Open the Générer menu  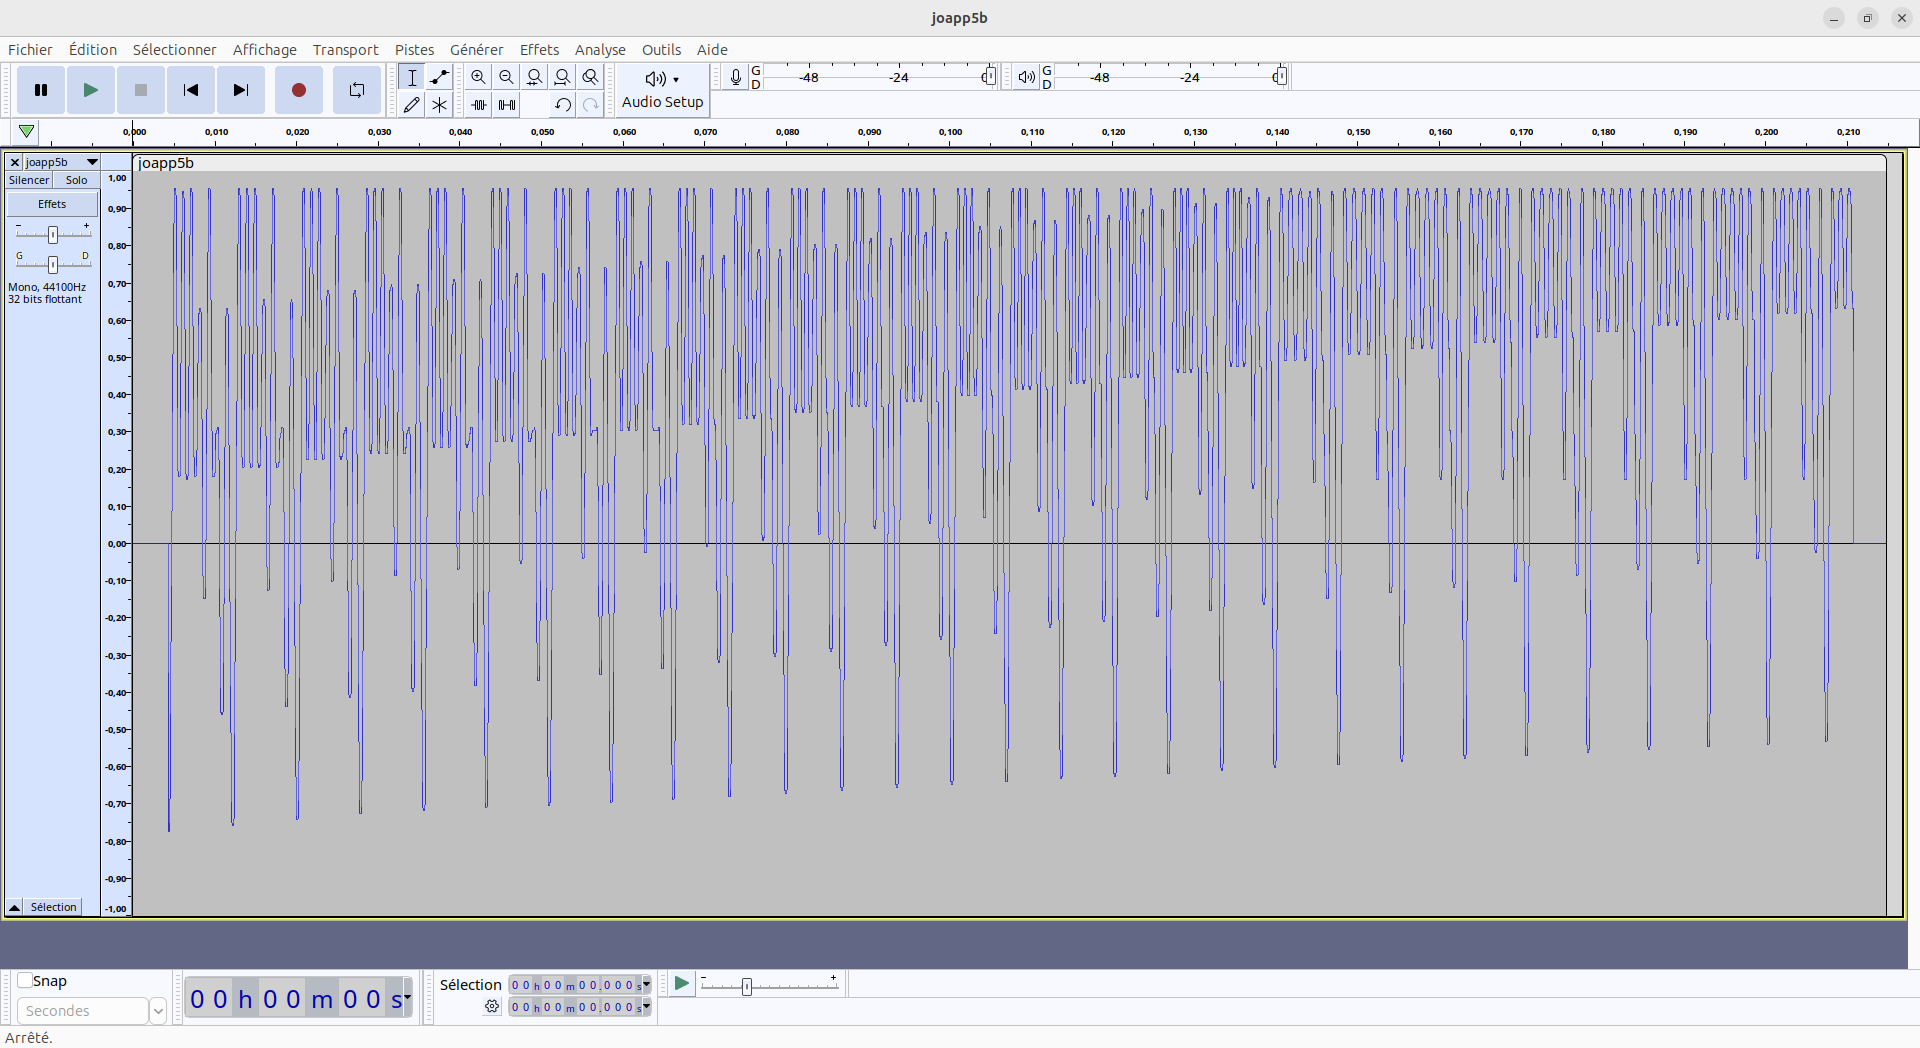476,50
